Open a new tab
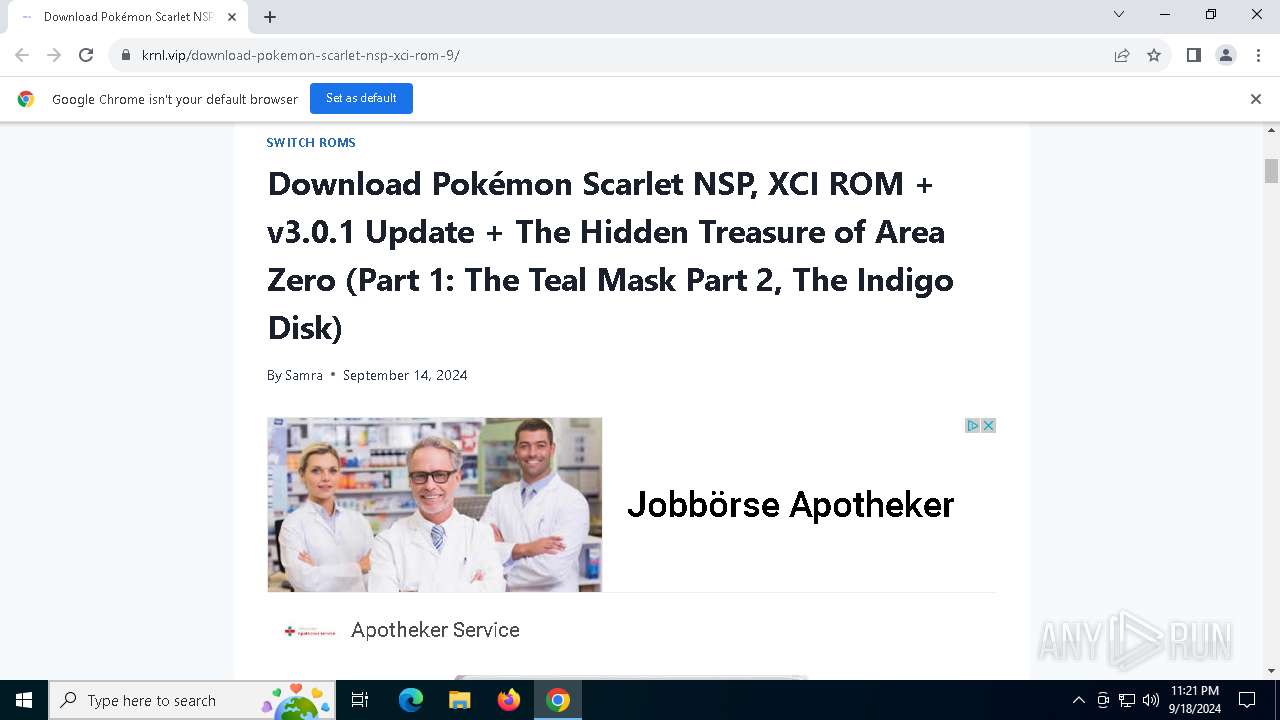 point(270,17)
